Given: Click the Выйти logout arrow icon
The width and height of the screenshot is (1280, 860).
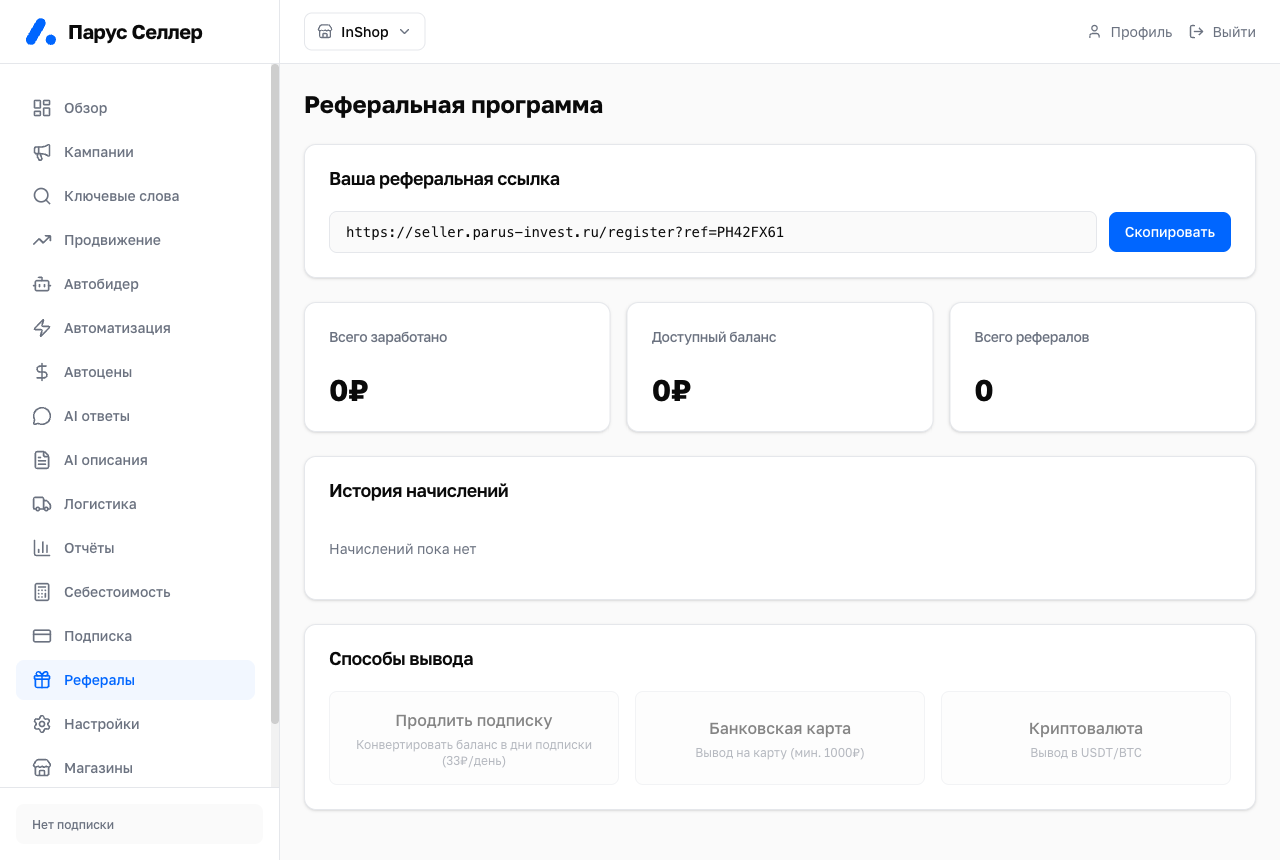Looking at the screenshot, I should (1196, 32).
